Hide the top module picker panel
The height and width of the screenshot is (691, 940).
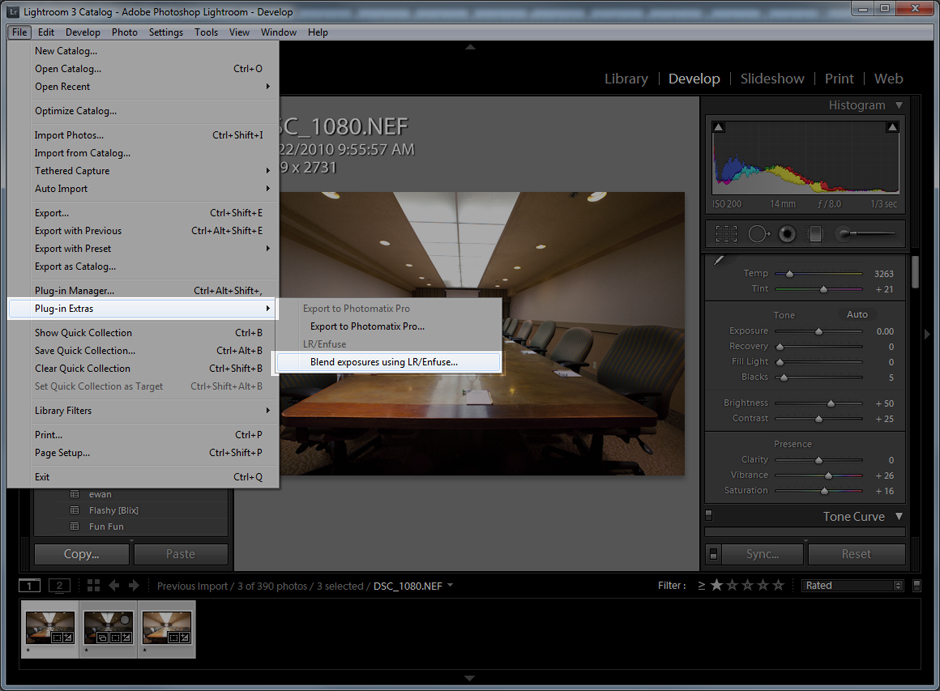point(470,46)
